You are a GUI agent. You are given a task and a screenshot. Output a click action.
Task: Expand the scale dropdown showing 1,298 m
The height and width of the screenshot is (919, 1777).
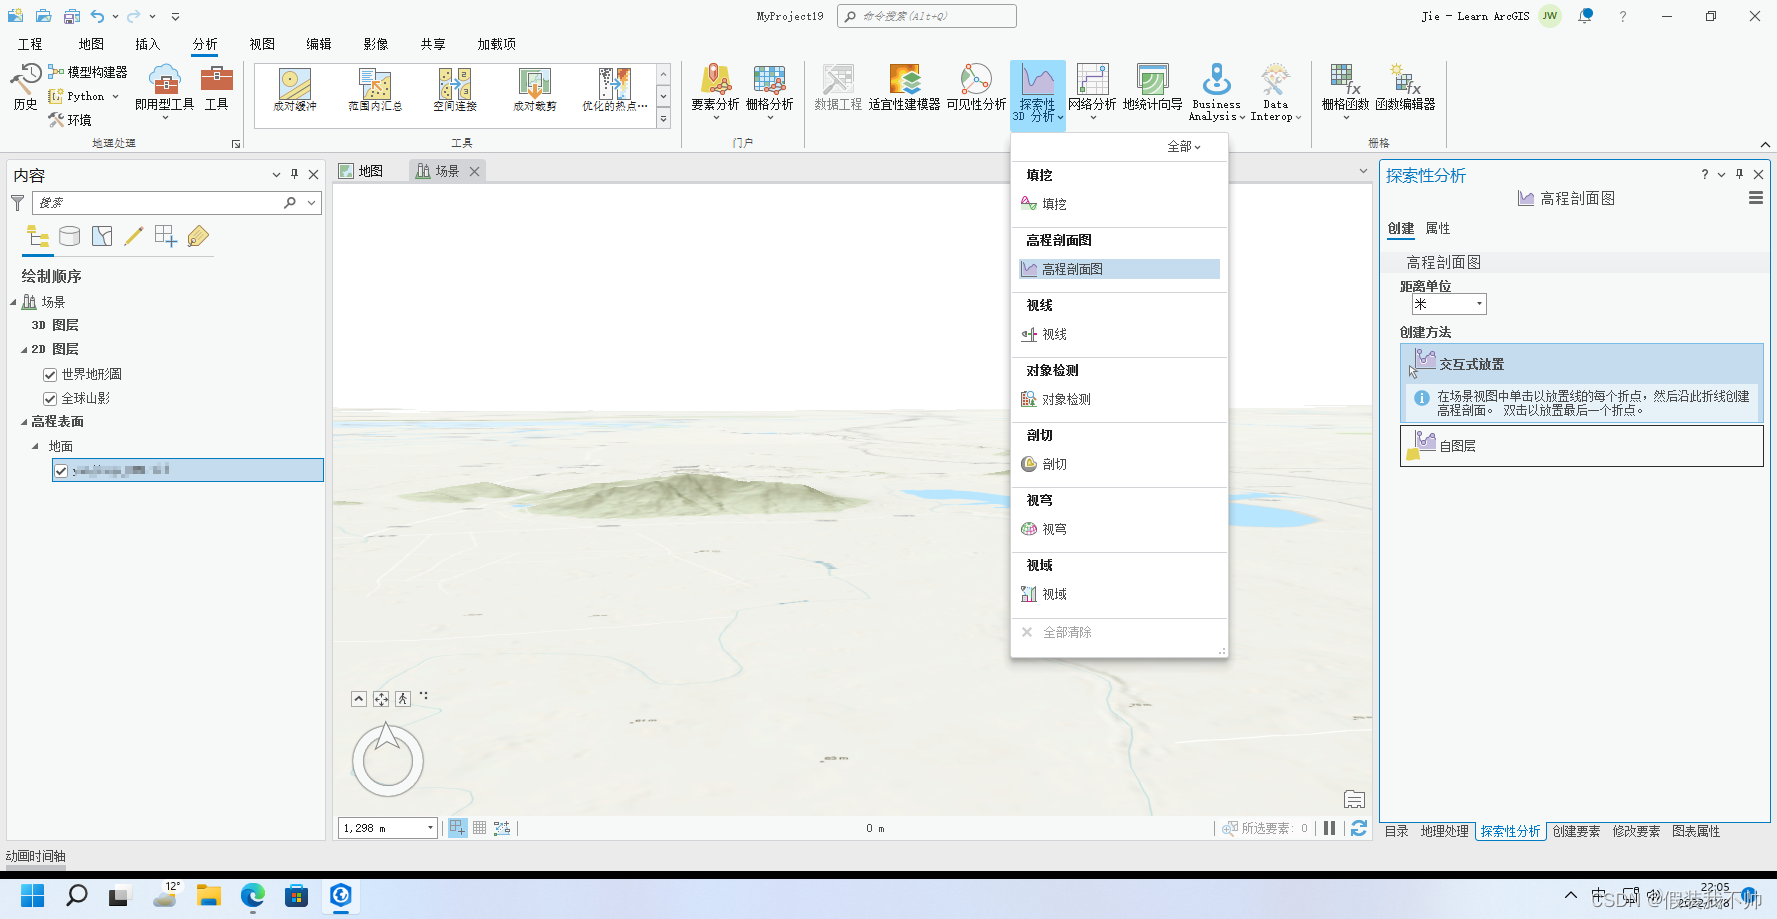pos(429,827)
